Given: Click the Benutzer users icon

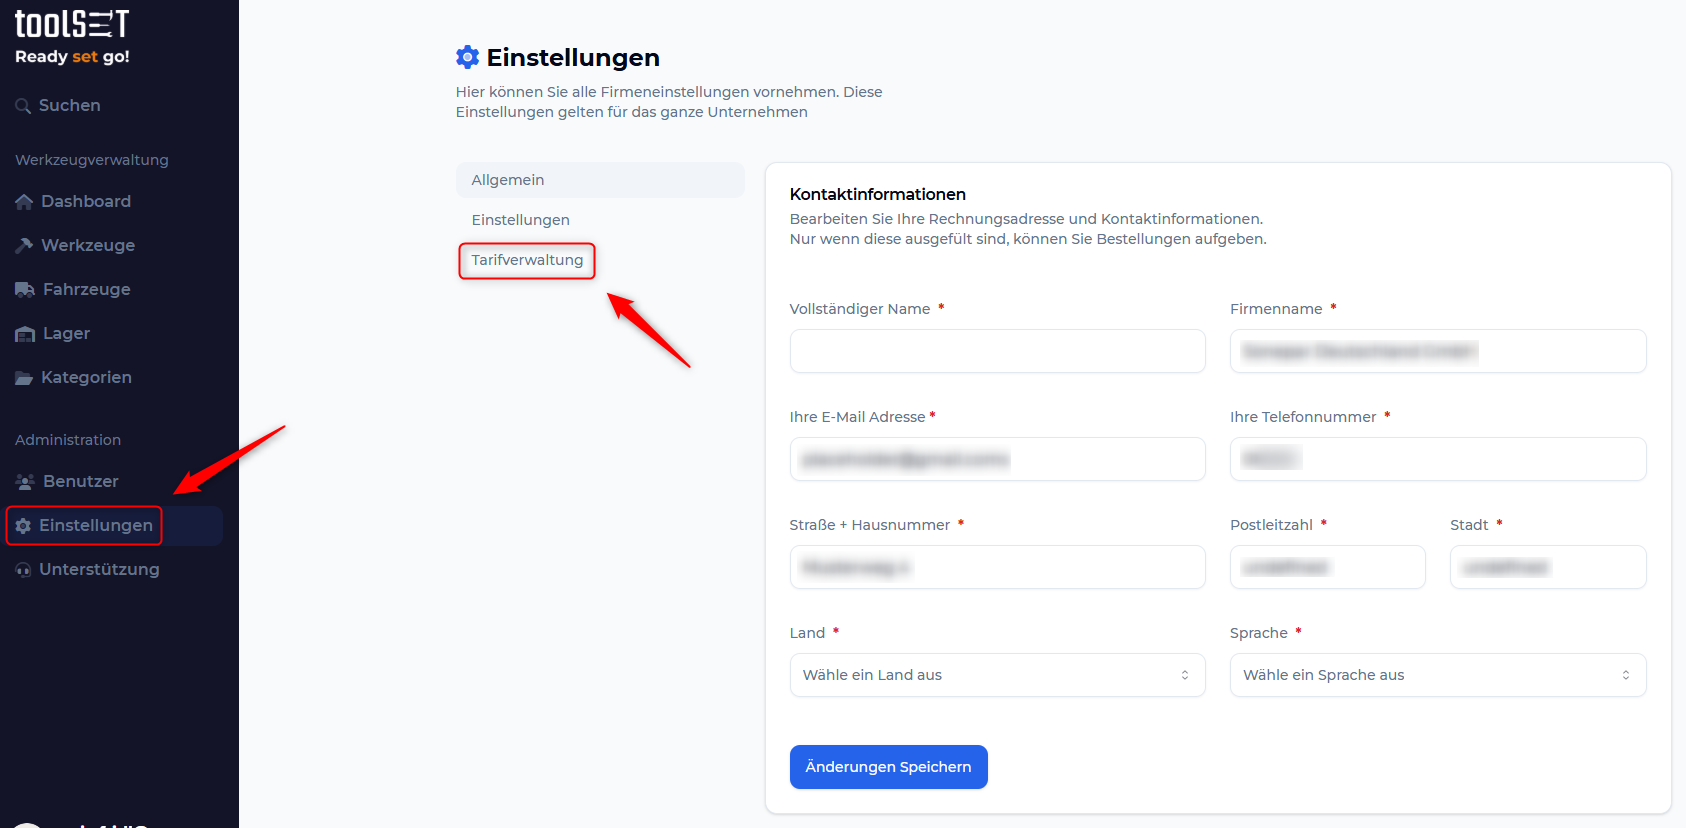Looking at the screenshot, I should point(25,482).
